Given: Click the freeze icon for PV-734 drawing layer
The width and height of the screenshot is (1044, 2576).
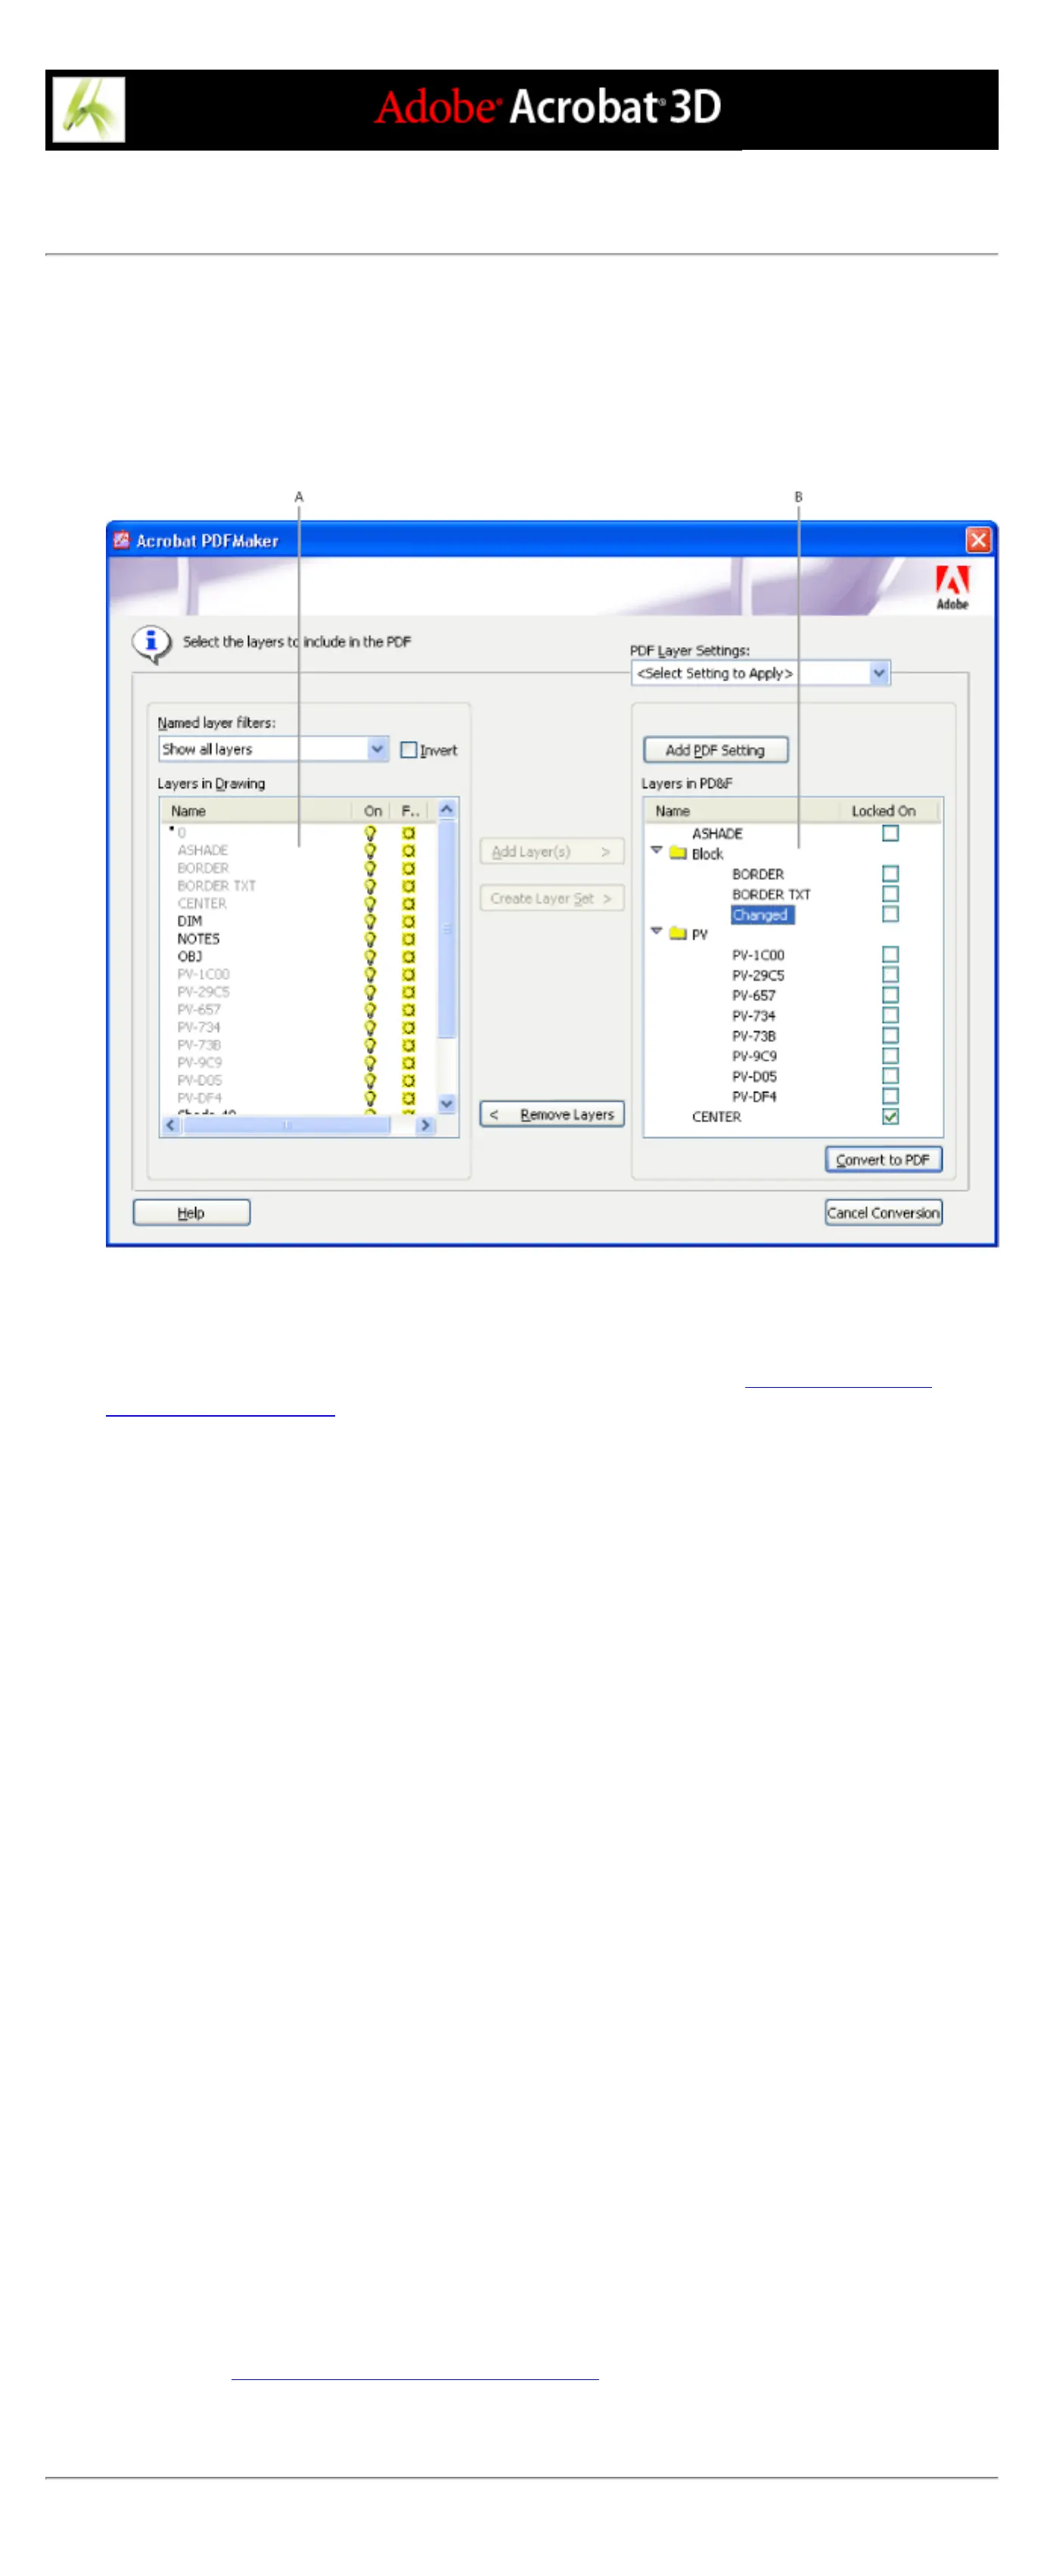Looking at the screenshot, I should tap(408, 1028).
